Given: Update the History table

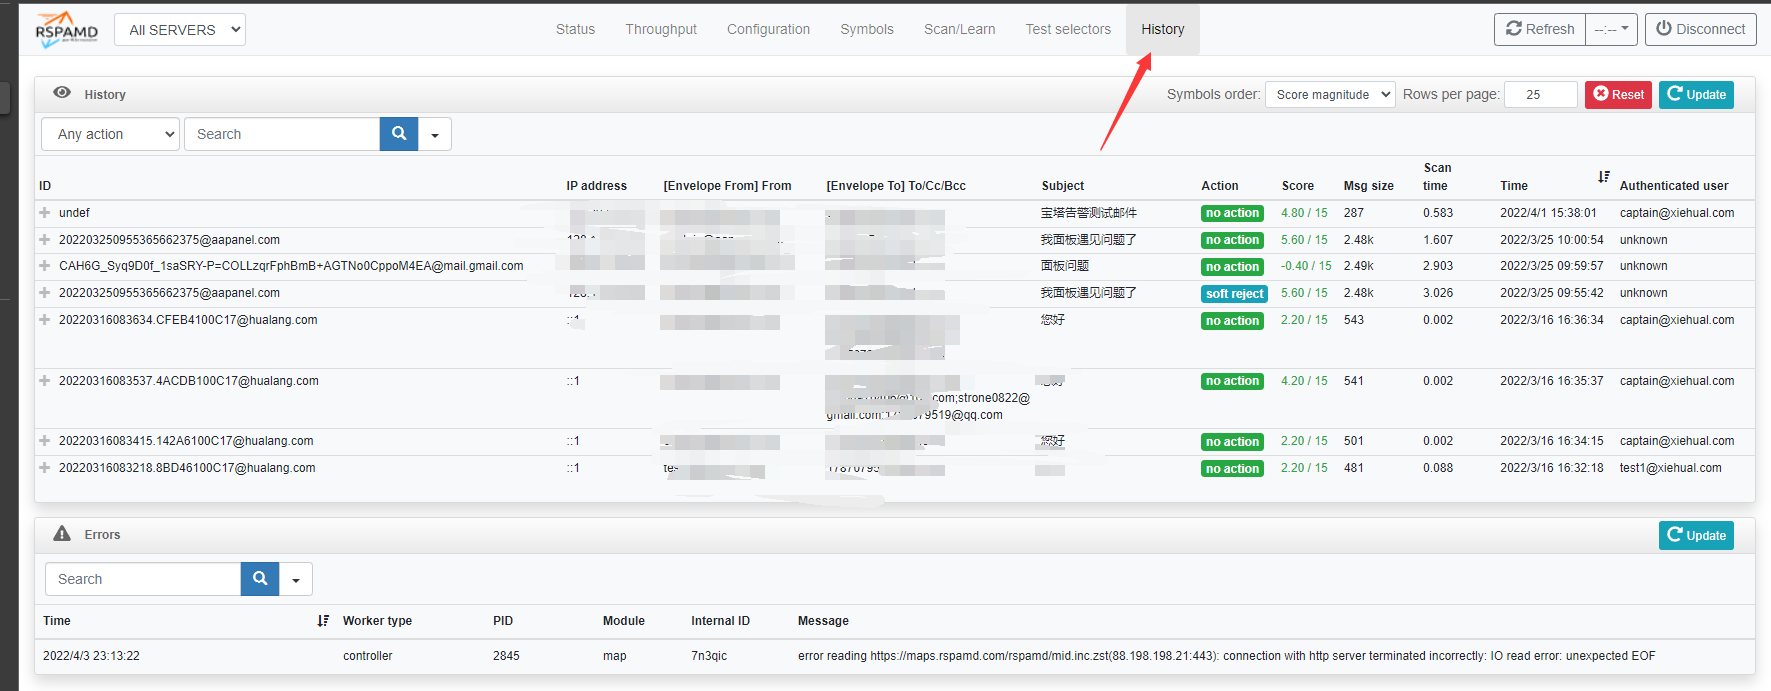Looking at the screenshot, I should [x=1696, y=95].
